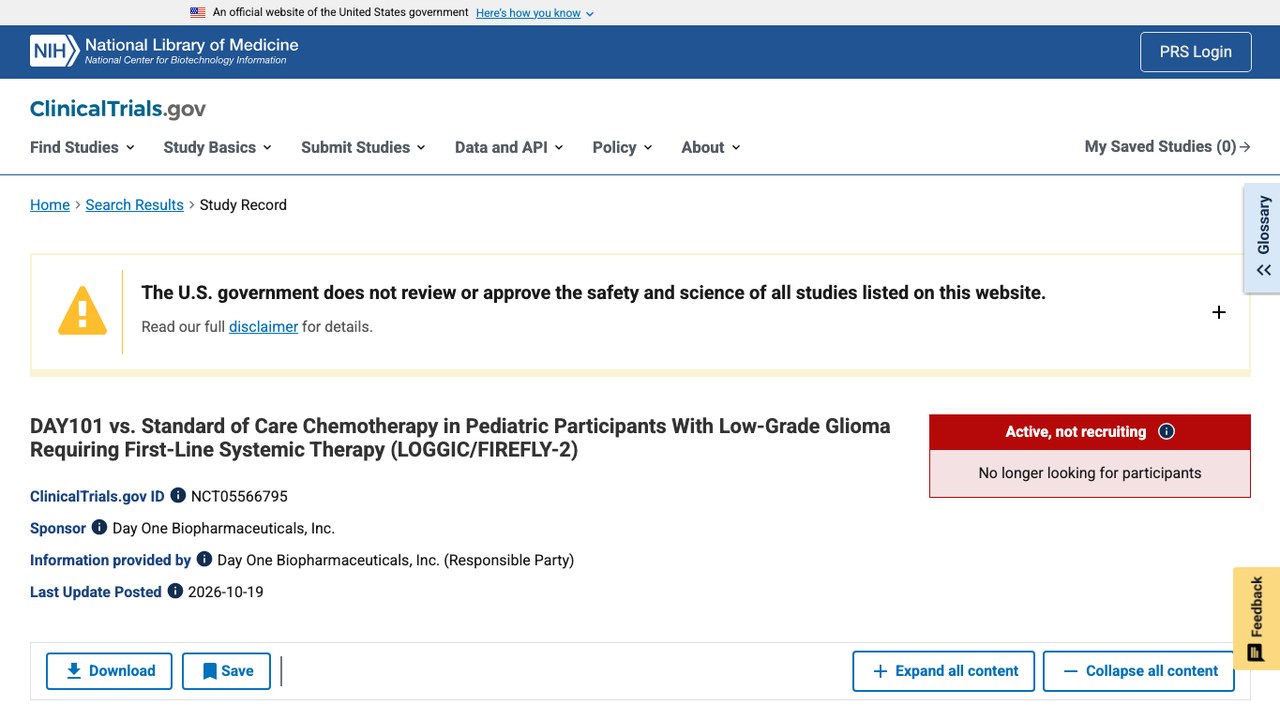The height and width of the screenshot is (720, 1280).
Task: Download the study record
Action: click(109, 671)
